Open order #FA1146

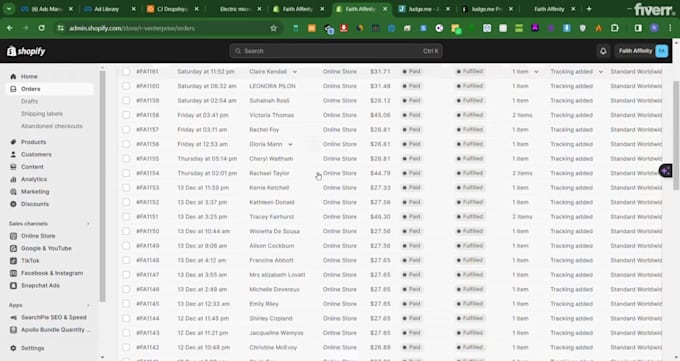[x=147, y=289]
